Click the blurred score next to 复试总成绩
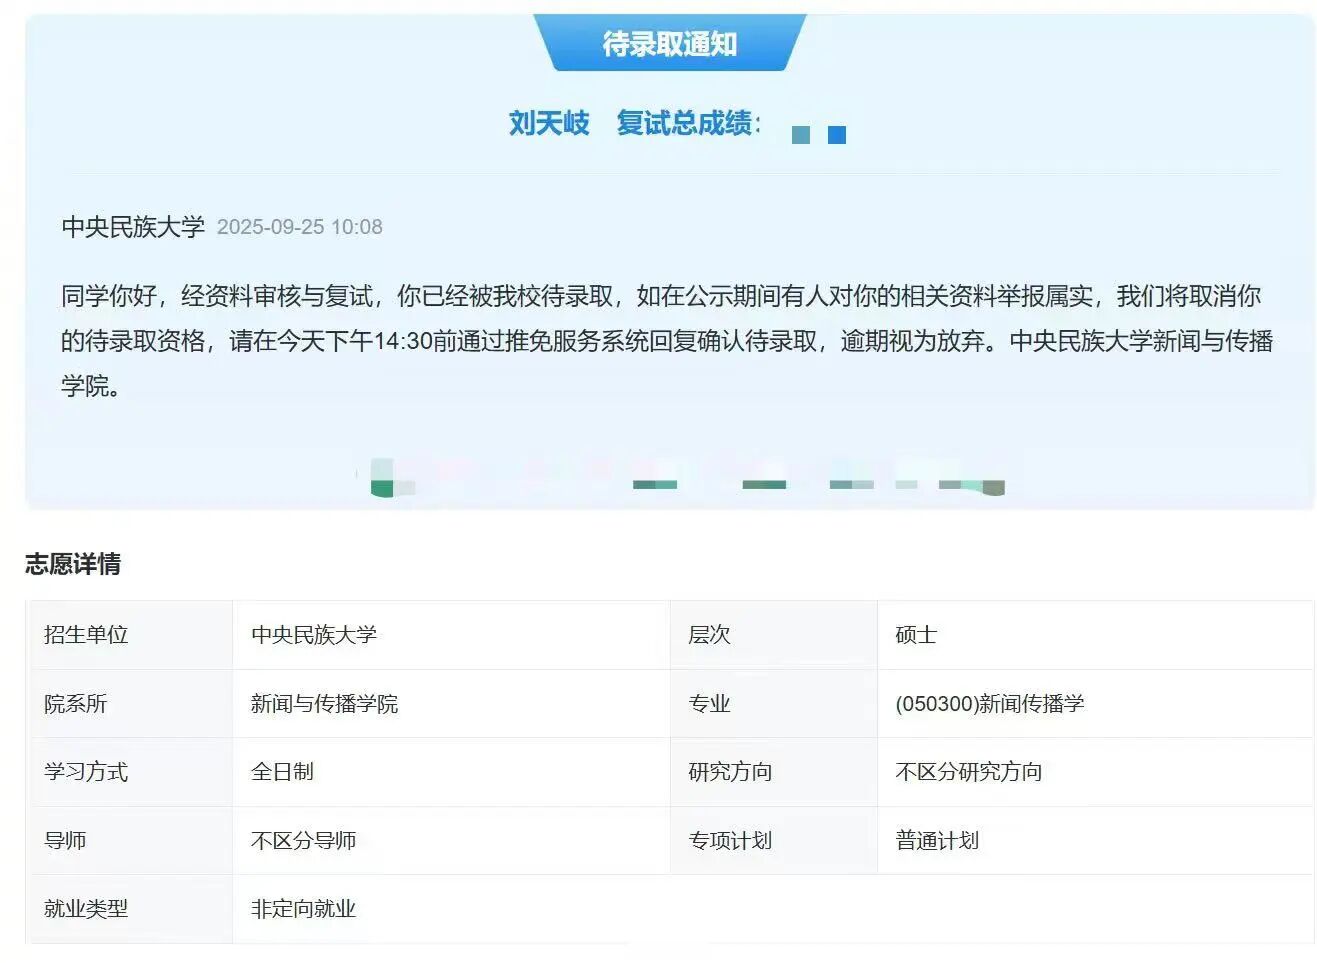 click(818, 134)
